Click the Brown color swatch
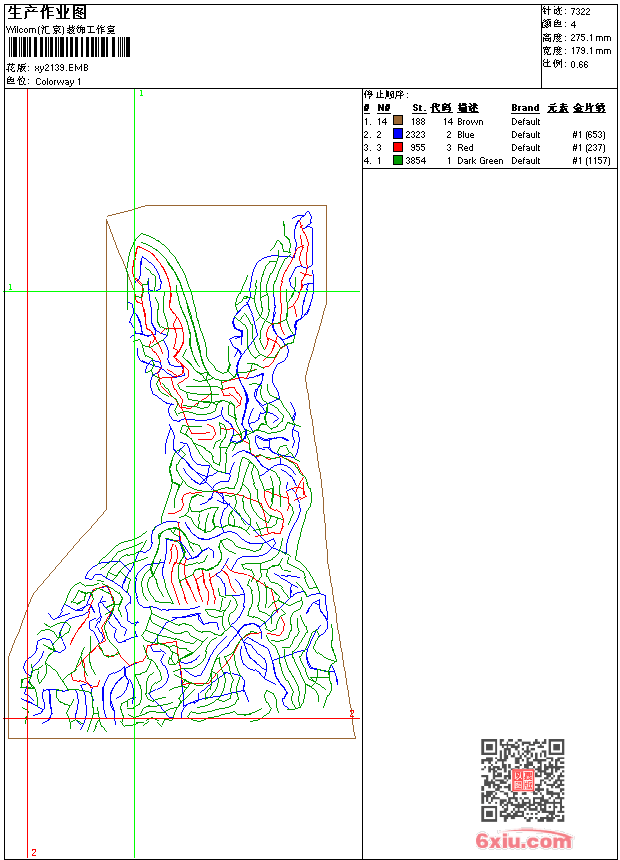 coord(398,122)
